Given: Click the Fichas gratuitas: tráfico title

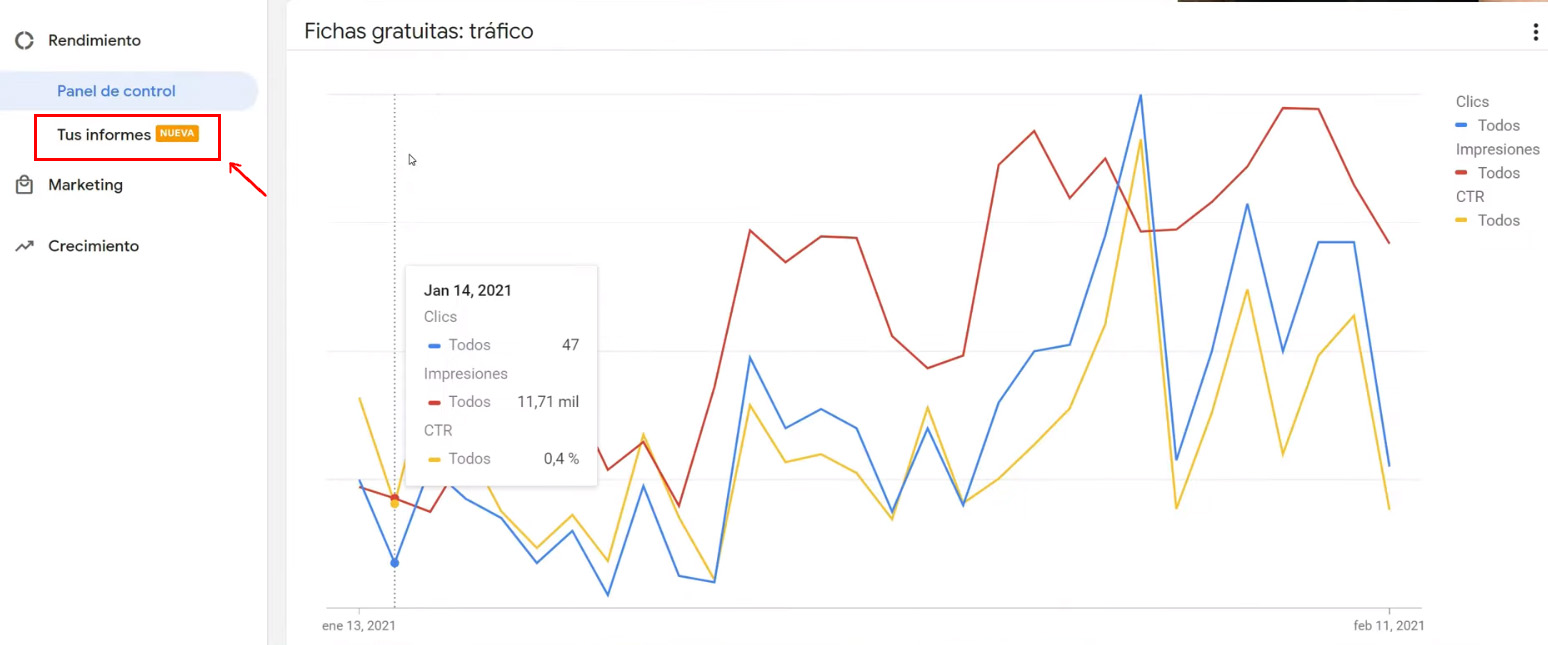Looking at the screenshot, I should pos(419,32).
